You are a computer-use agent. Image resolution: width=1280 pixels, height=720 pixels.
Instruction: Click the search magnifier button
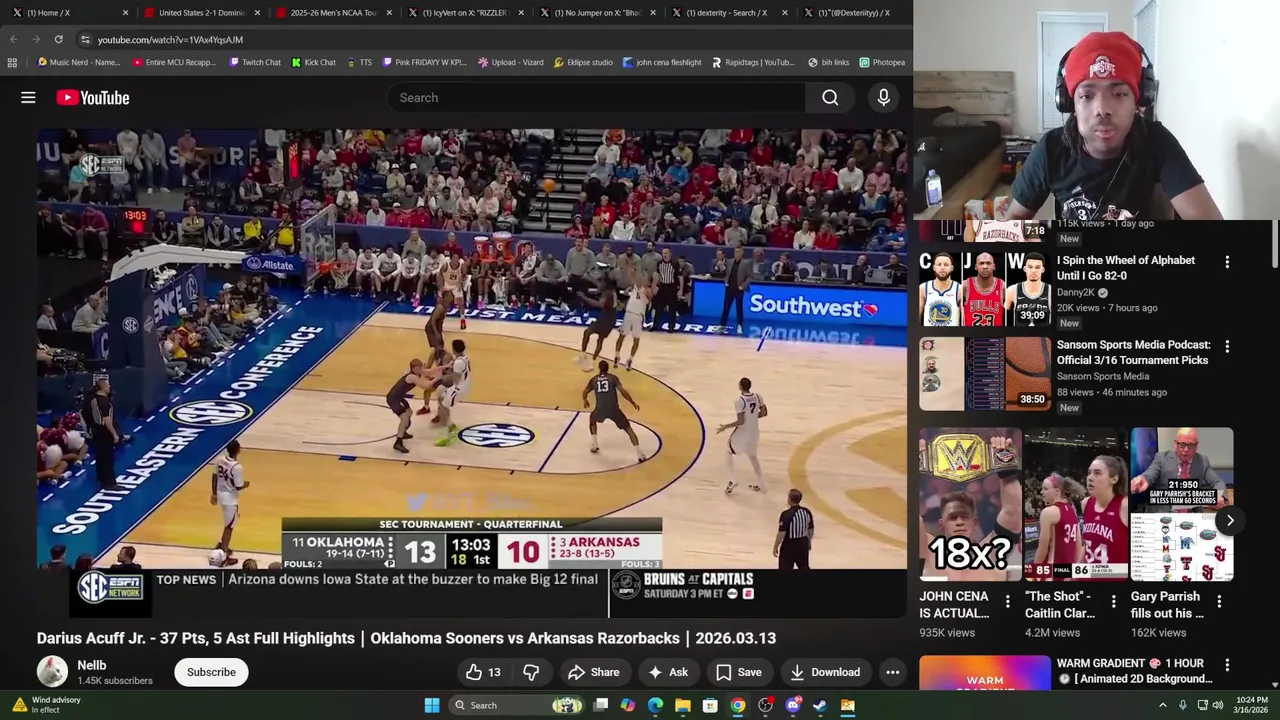pos(830,97)
